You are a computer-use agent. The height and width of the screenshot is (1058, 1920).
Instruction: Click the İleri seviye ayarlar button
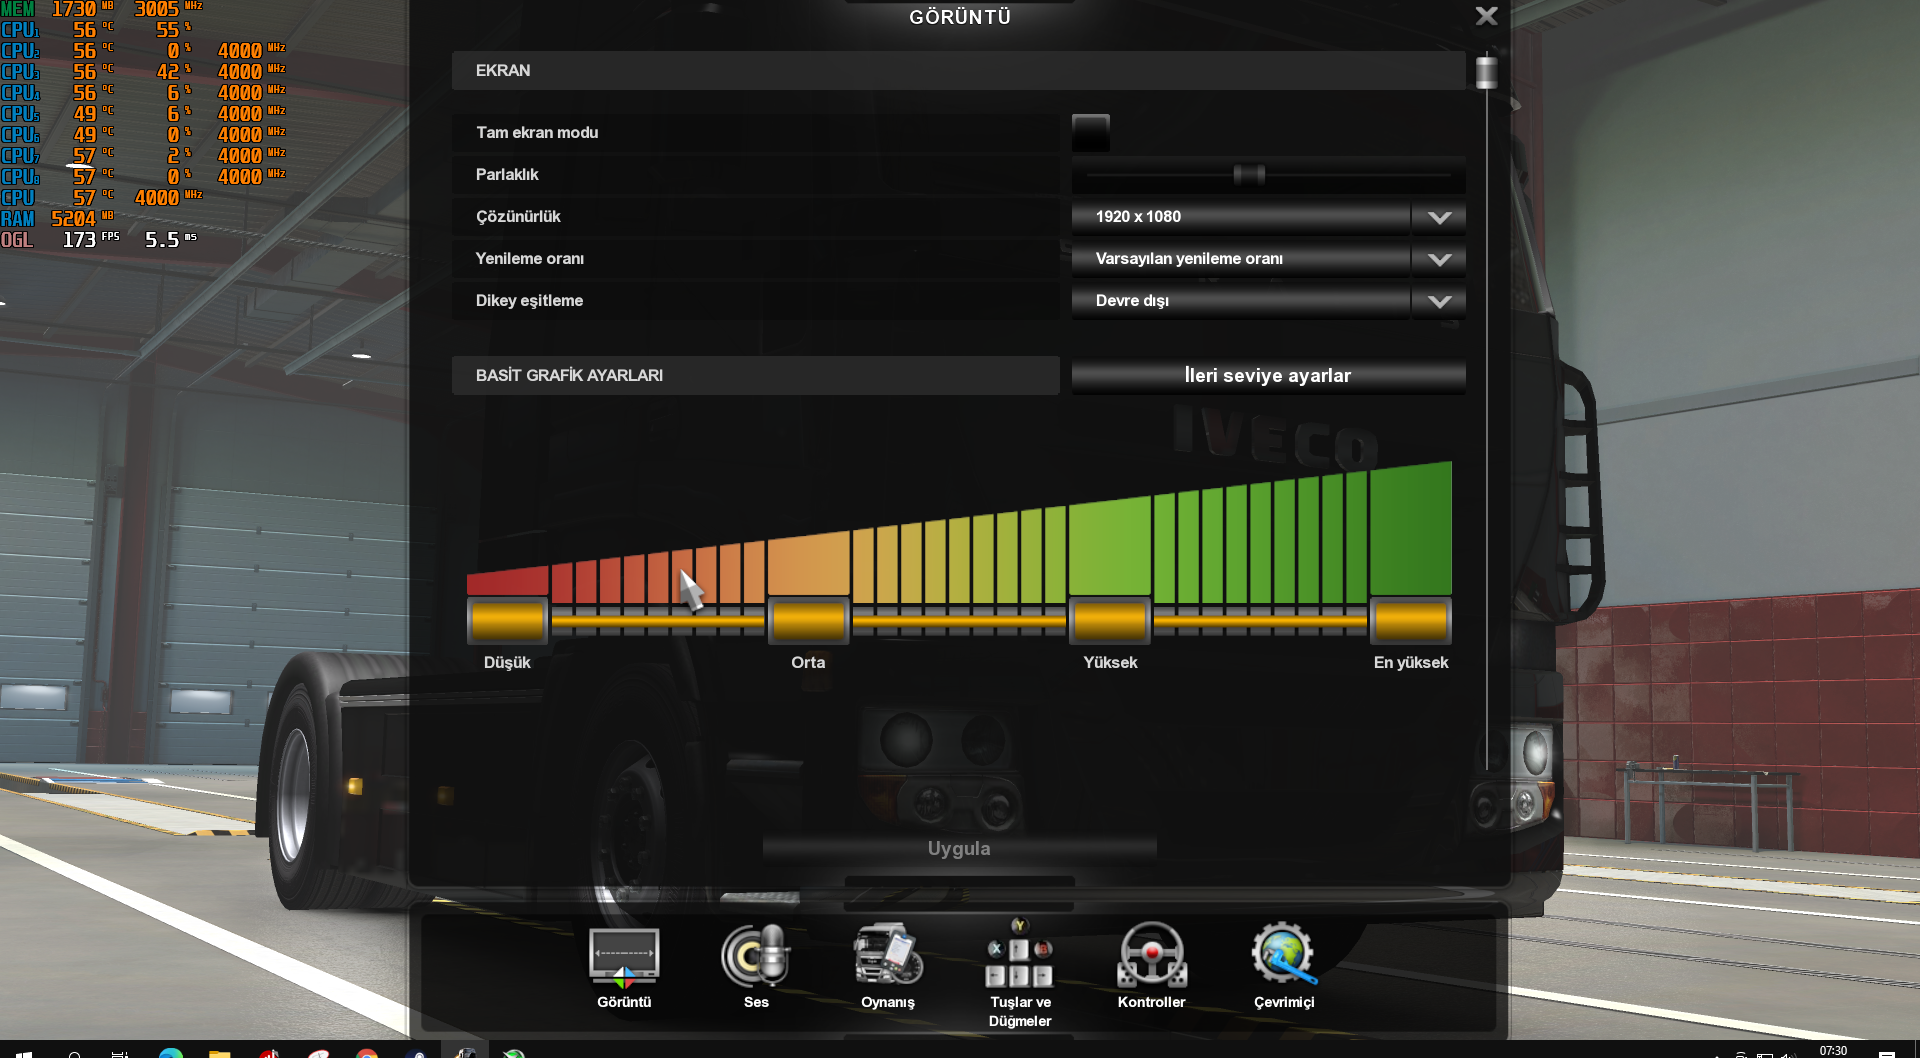[1268, 376]
